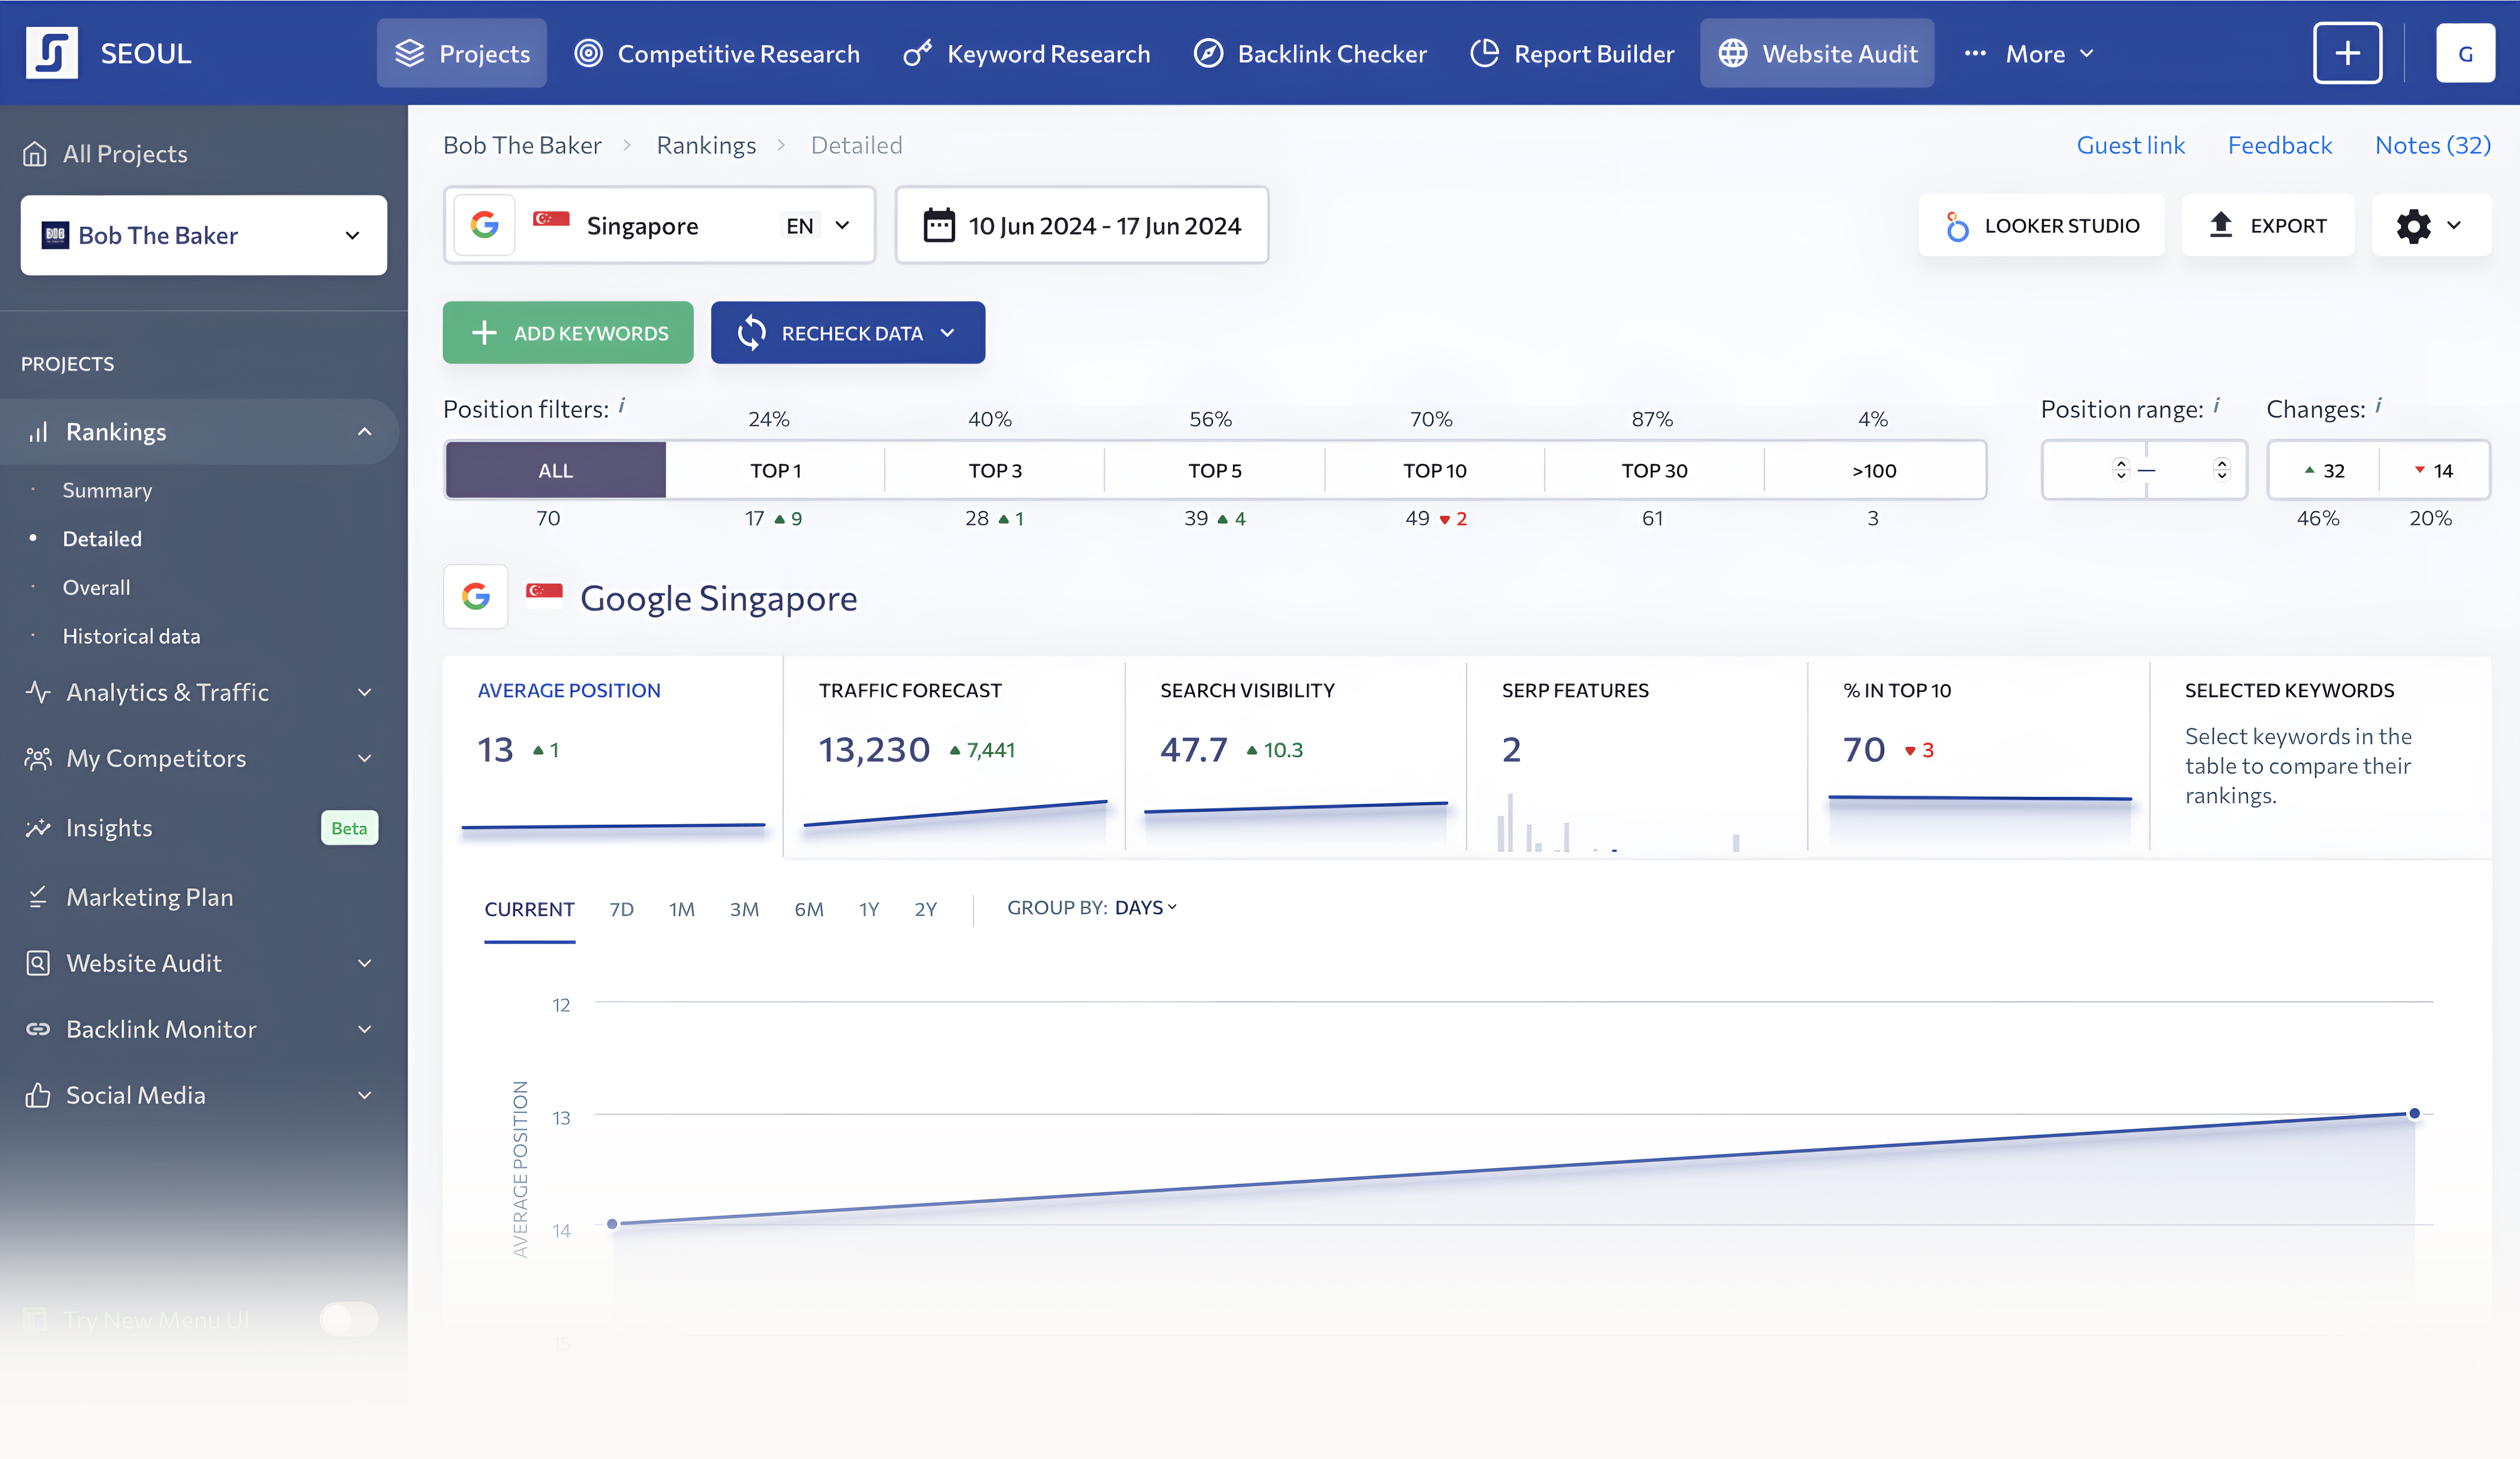The width and height of the screenshot is (2520, 1459).
Task: Open Competitive Research in top nav
Action: click(717, 53)
